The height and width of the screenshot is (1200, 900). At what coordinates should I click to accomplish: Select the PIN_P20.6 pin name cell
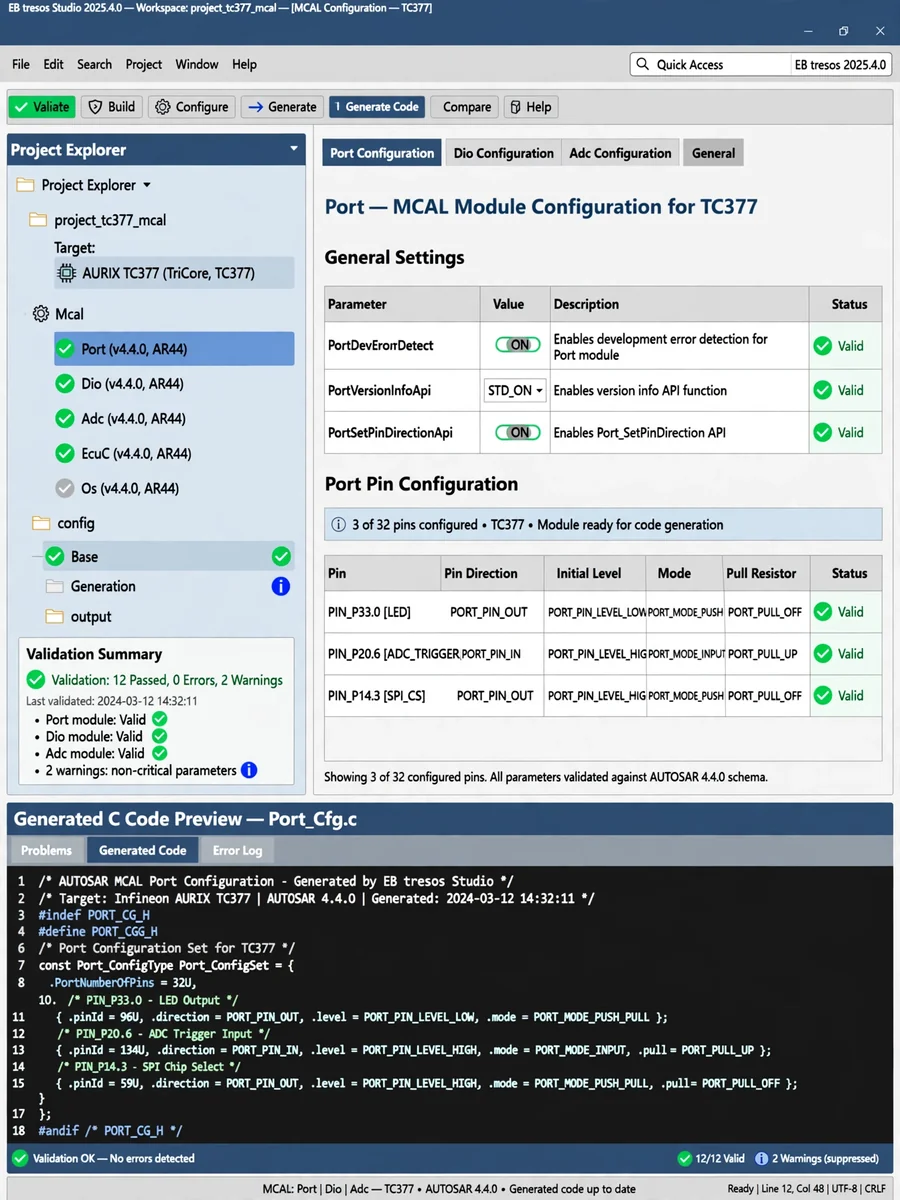coord(384,653)
